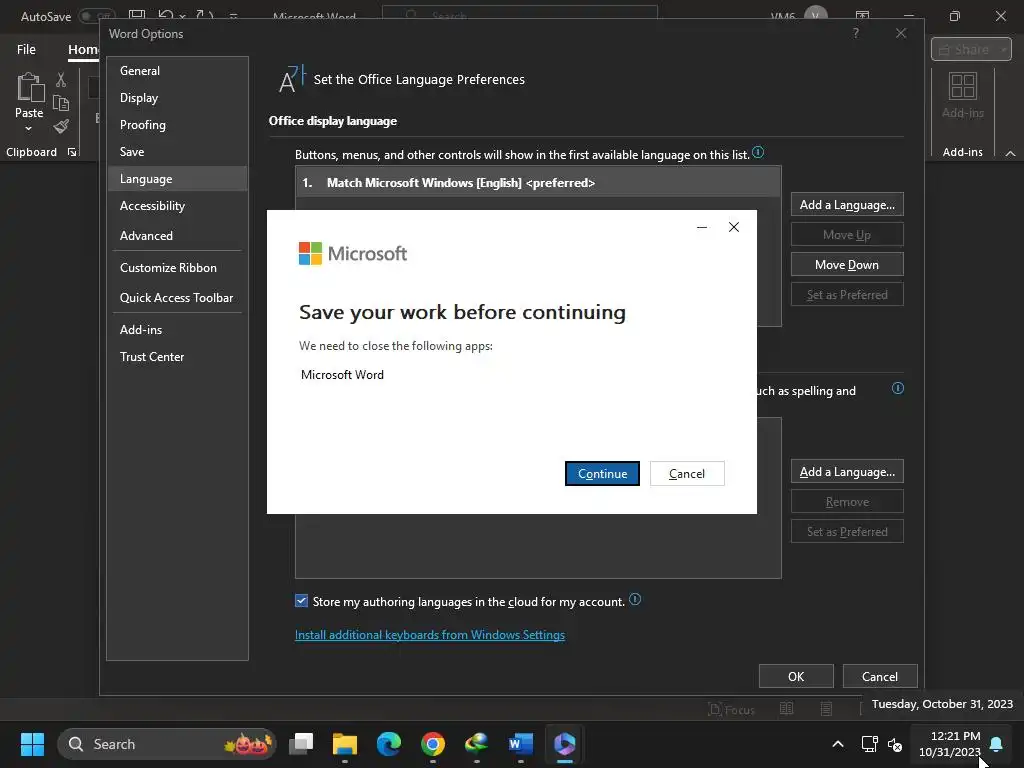
Task: Open Microsoft Edge from taskbar
Action: pyautogui.click(x=389, y=744)
